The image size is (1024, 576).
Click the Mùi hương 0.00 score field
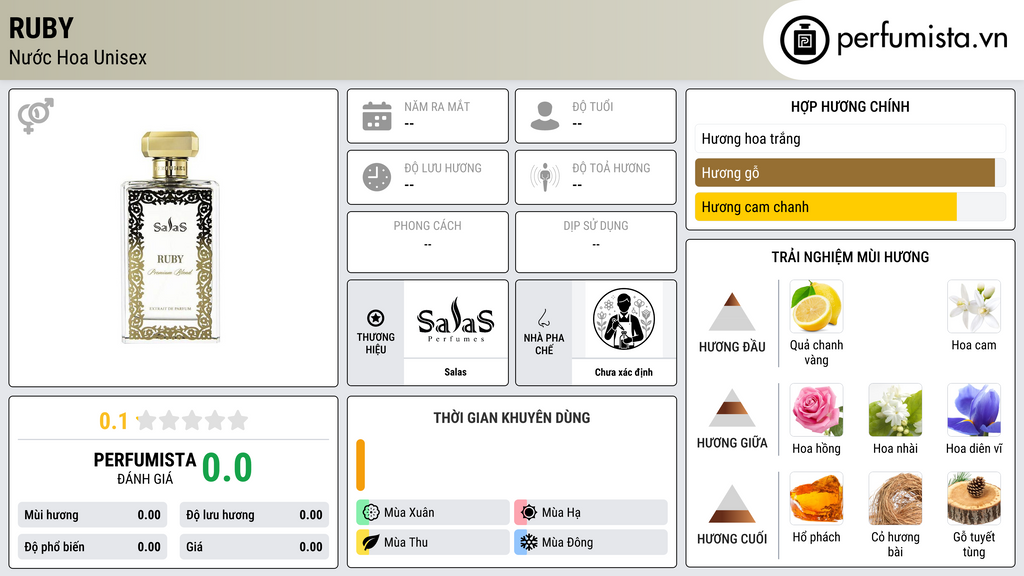click(x=93, y=515)
